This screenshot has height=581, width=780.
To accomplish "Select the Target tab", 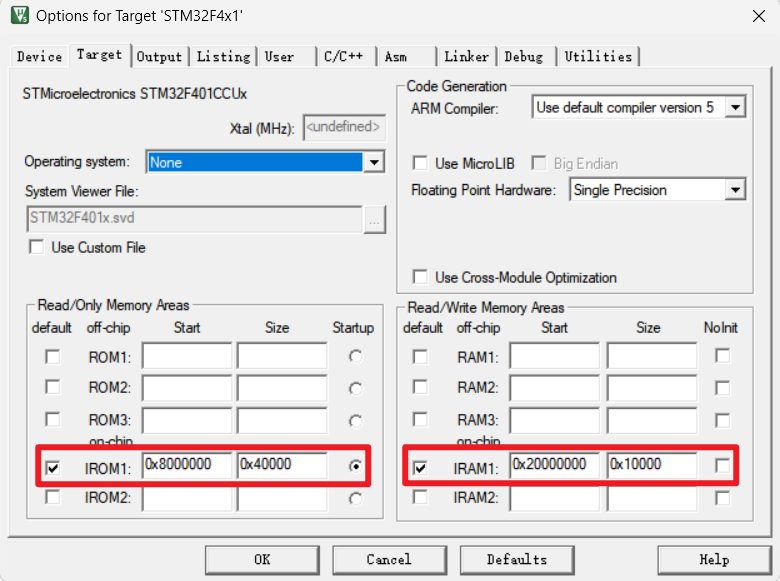I will click(x=99, y=55).
